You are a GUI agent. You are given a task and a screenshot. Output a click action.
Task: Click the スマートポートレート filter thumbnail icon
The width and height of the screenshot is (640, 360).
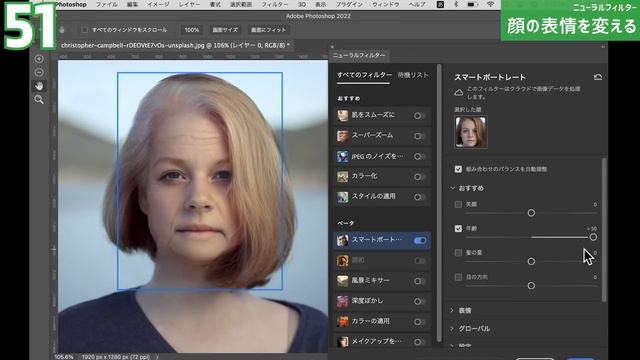[342, 240]
